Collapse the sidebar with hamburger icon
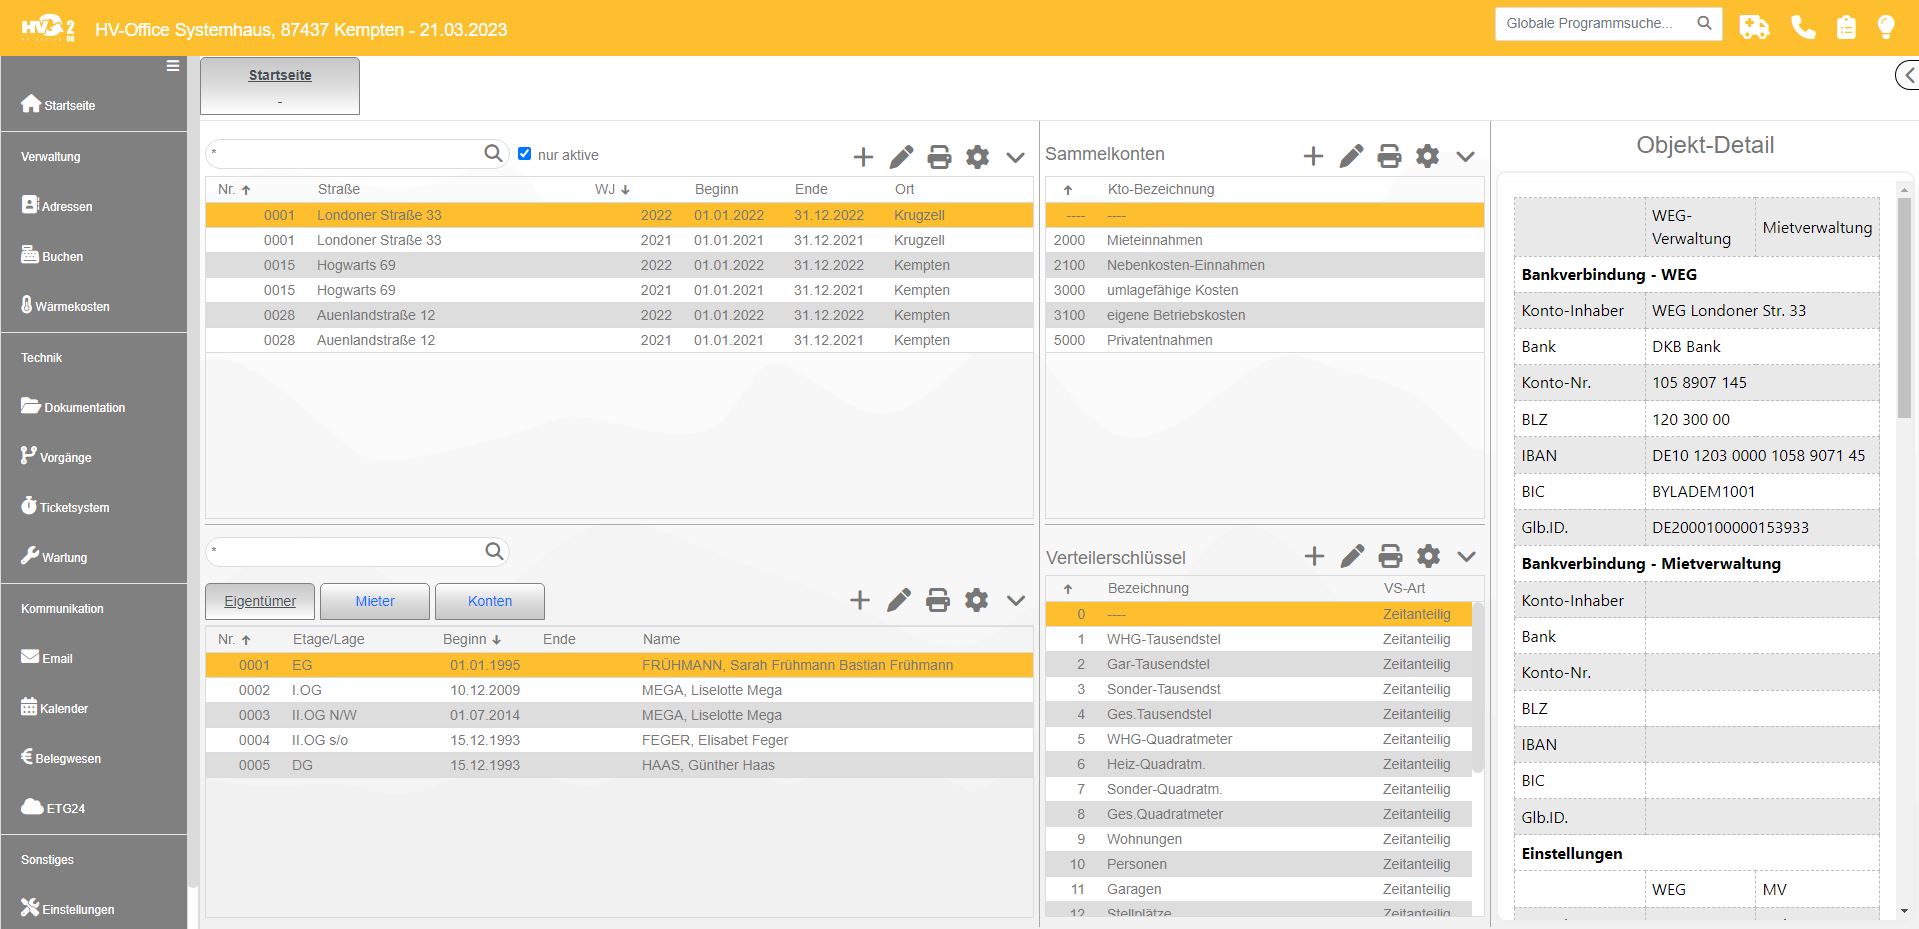Image resolution: width=1919 pixels, height=929 pixels. tap(173, 66)
